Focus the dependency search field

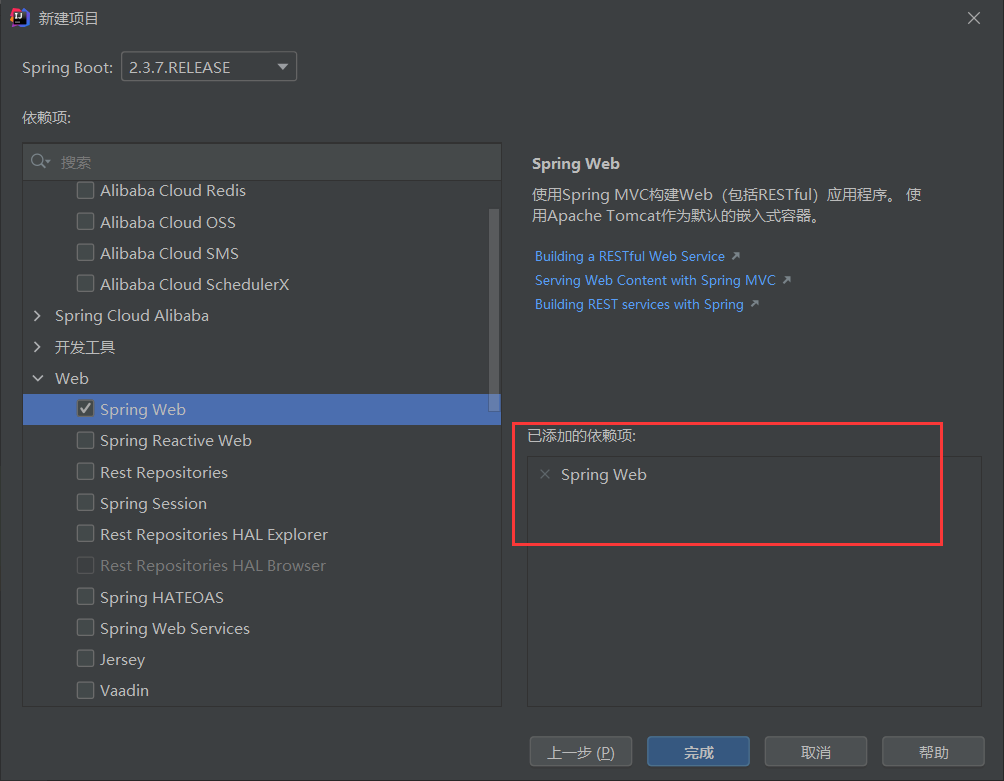(262, 162)
